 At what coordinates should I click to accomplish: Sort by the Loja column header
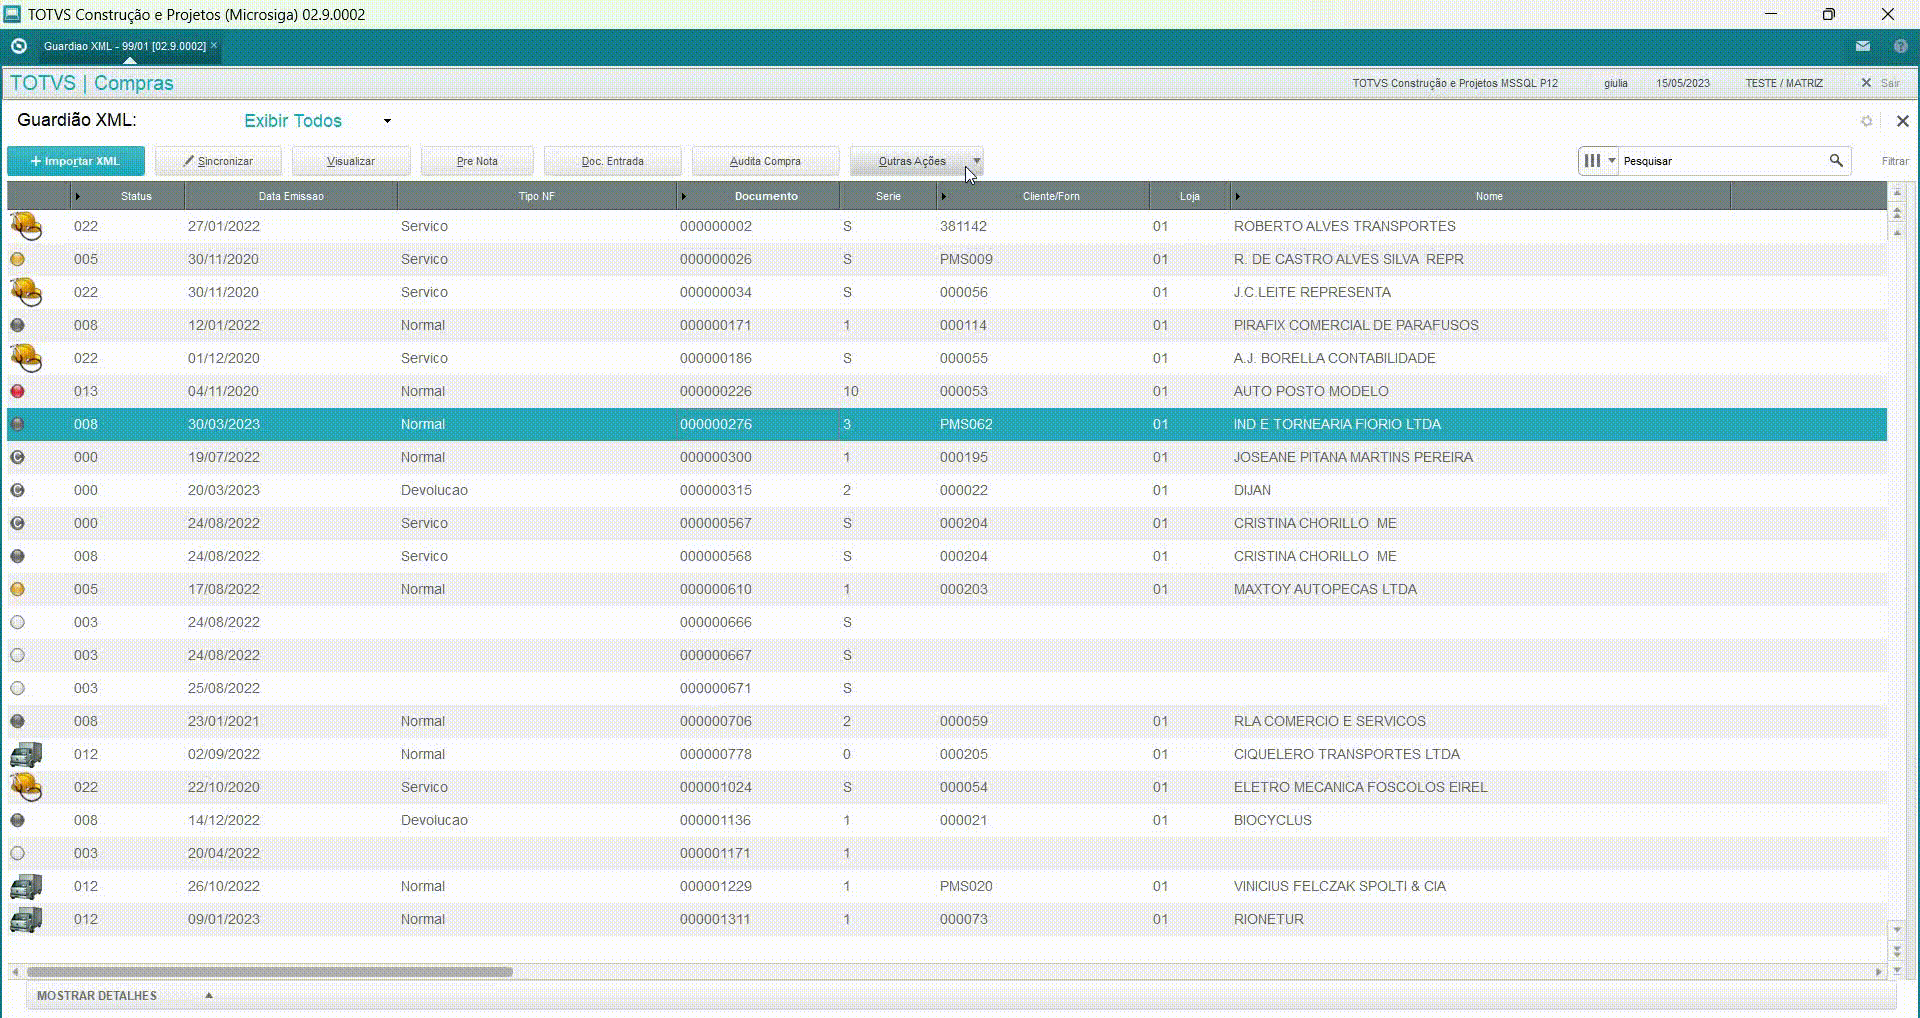coord(1189,196)
